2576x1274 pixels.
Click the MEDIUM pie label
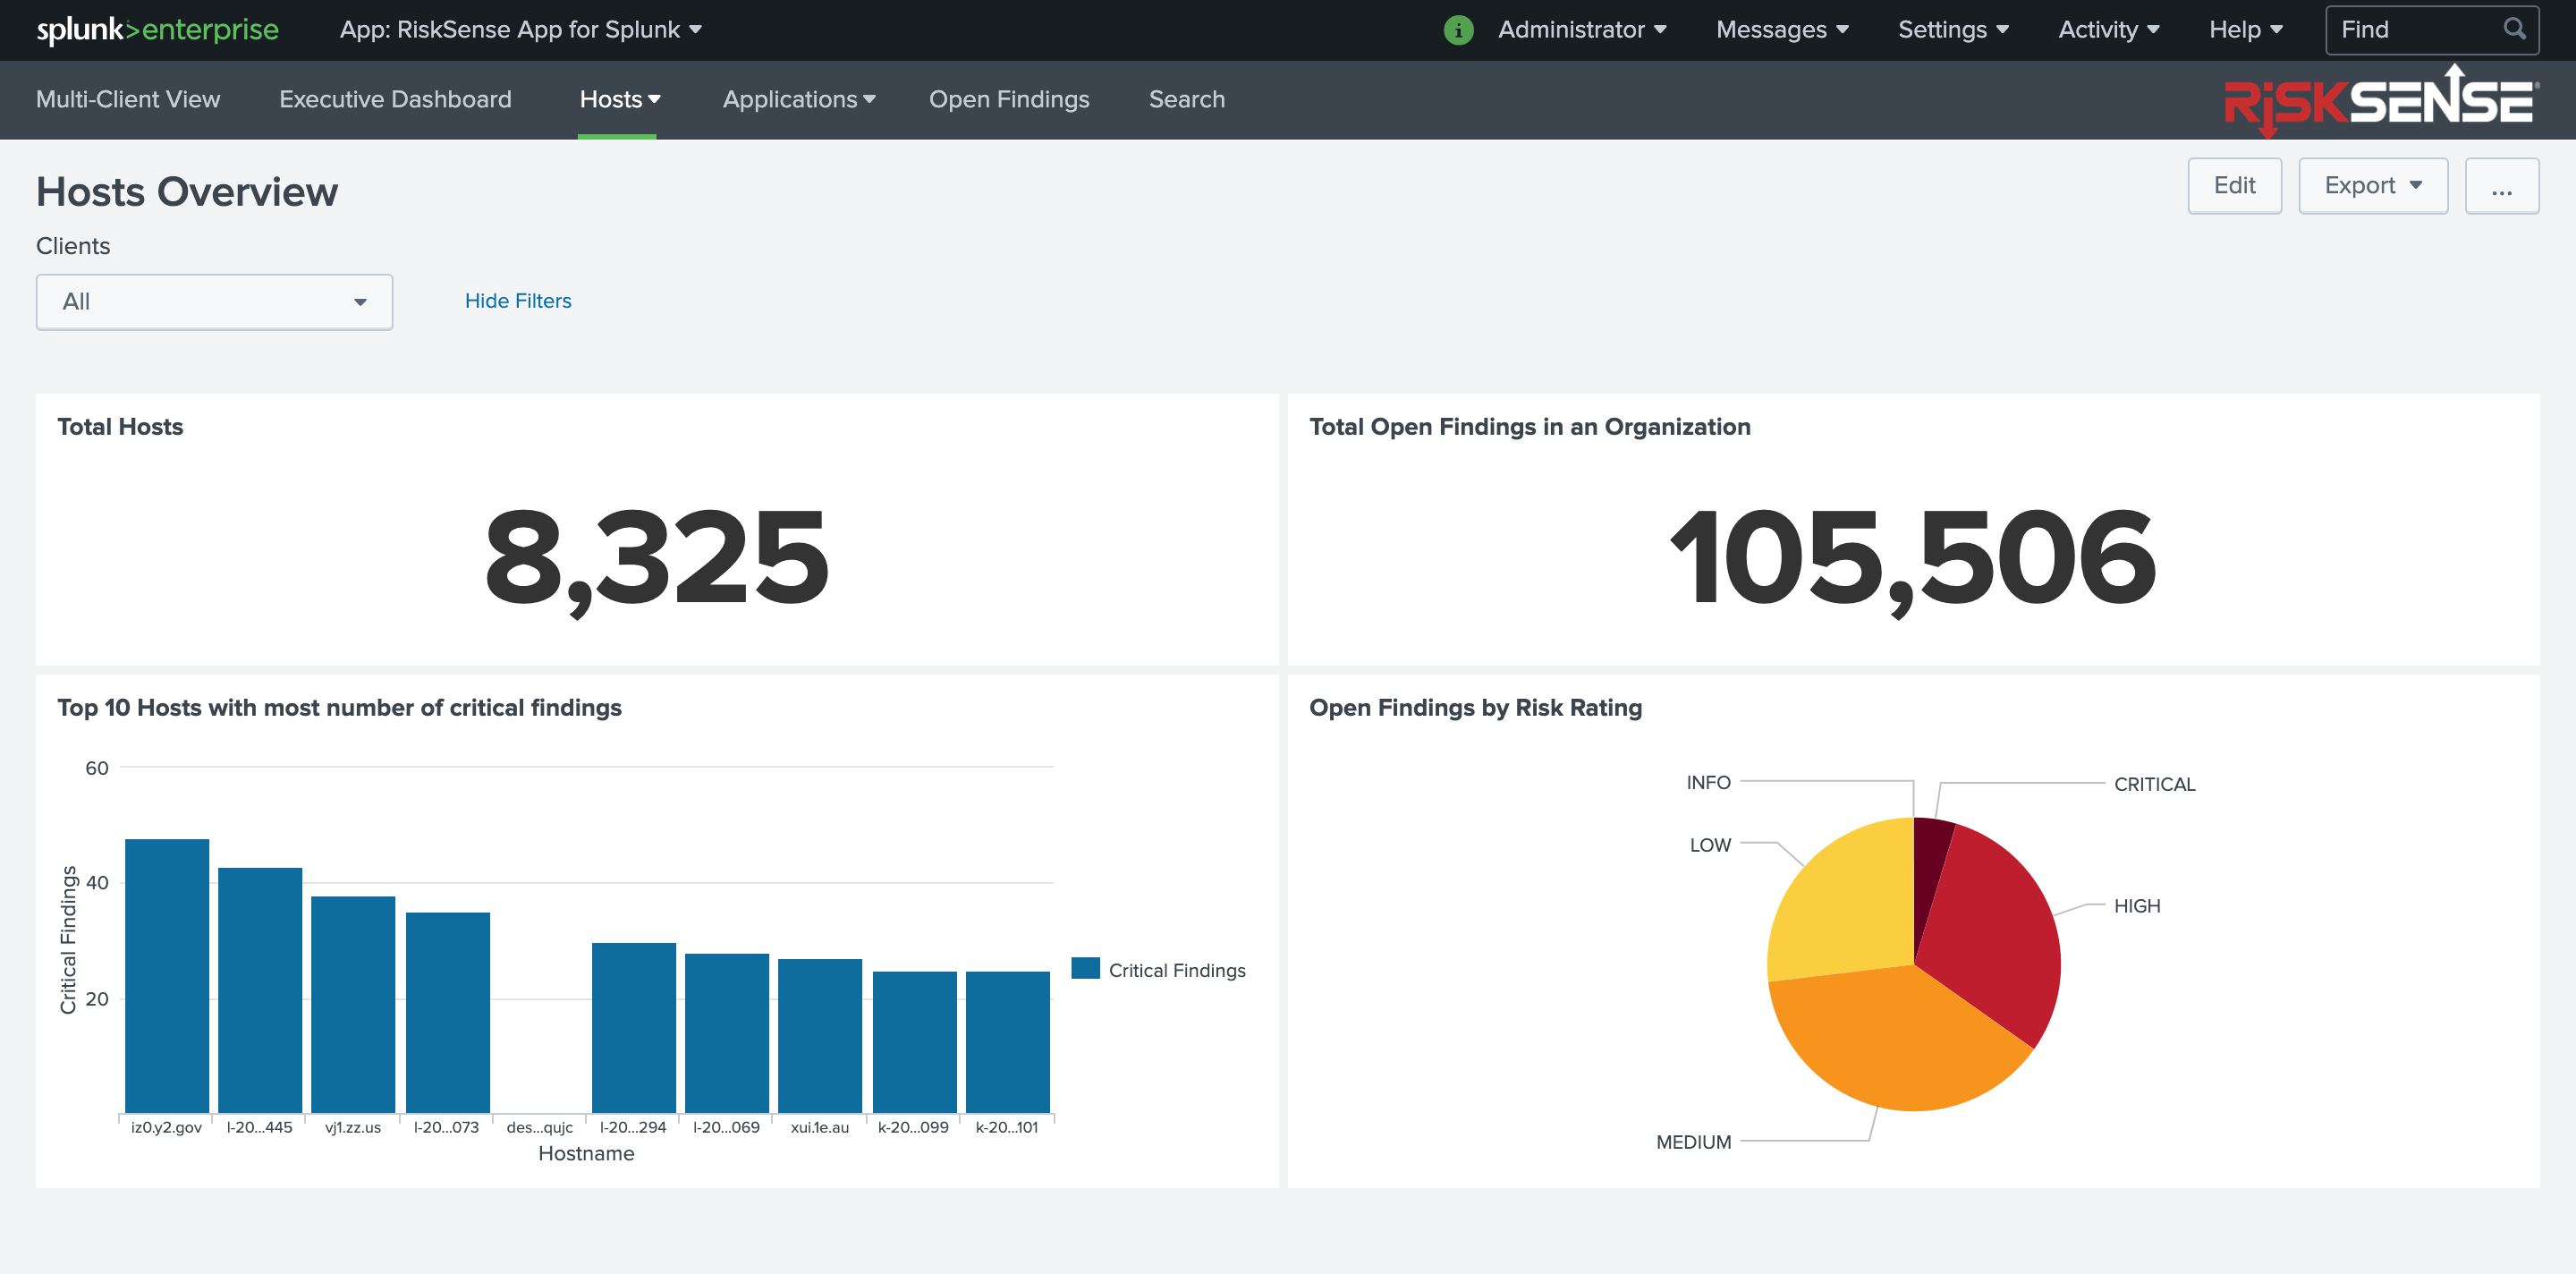pos(1693,1142)
